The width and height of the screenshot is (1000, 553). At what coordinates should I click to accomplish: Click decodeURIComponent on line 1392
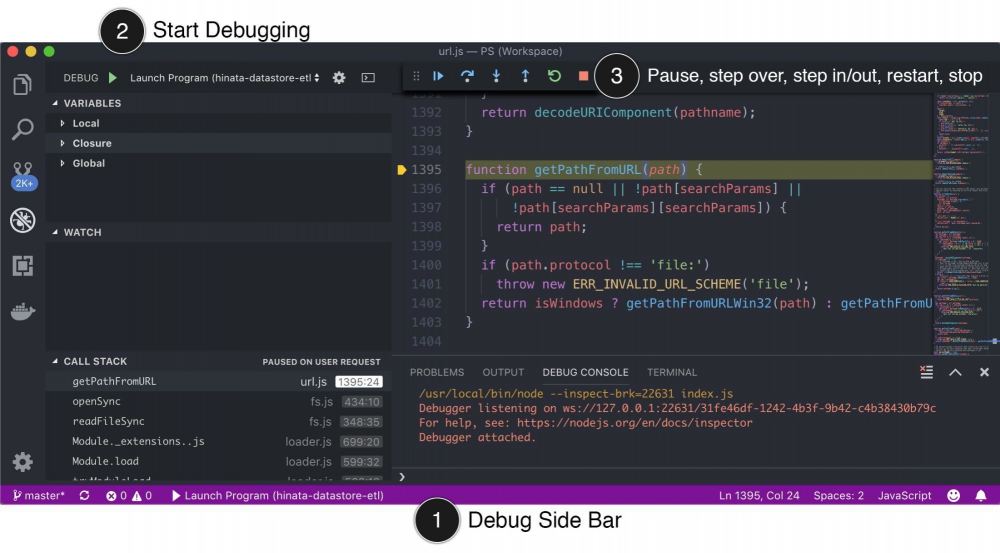pyautogui.click(x=603, y=112)
